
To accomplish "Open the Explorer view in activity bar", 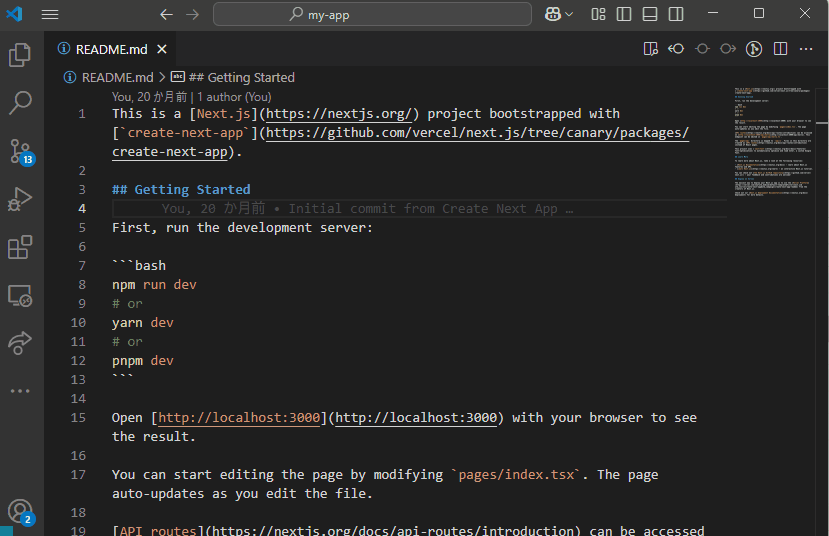I will click(20, 54).
